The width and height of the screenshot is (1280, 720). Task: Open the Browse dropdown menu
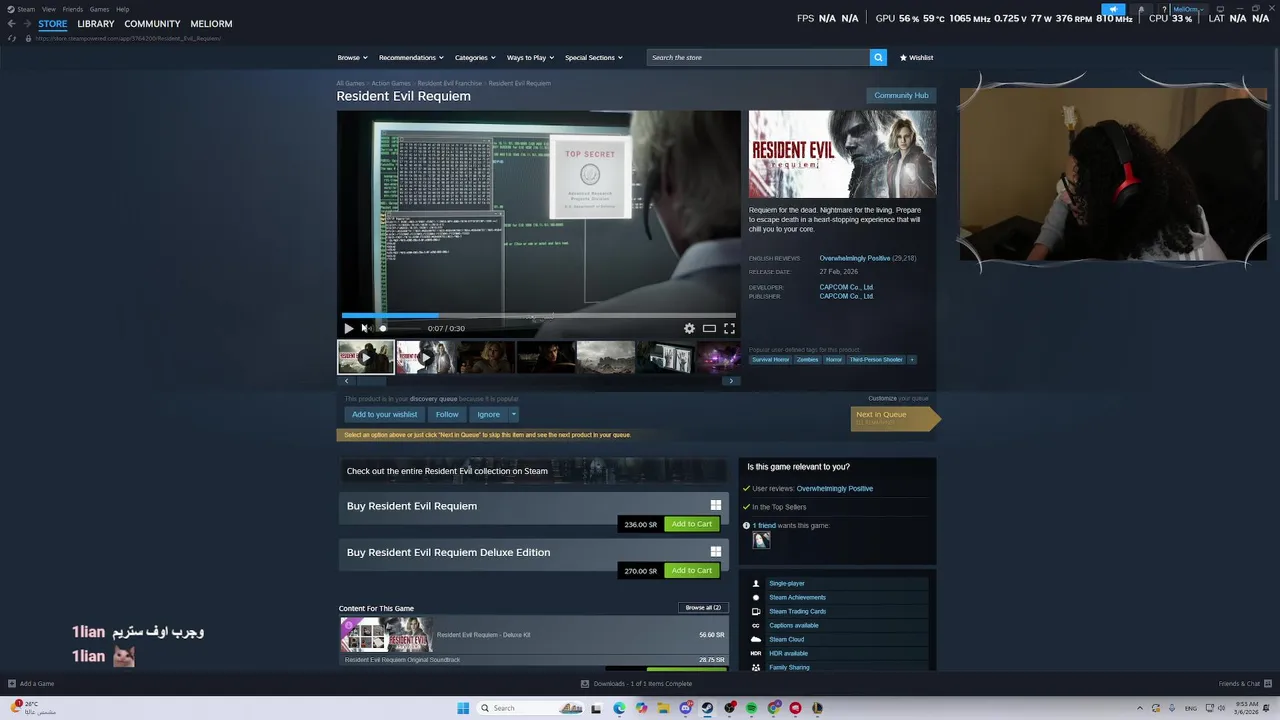coord(352,57)
